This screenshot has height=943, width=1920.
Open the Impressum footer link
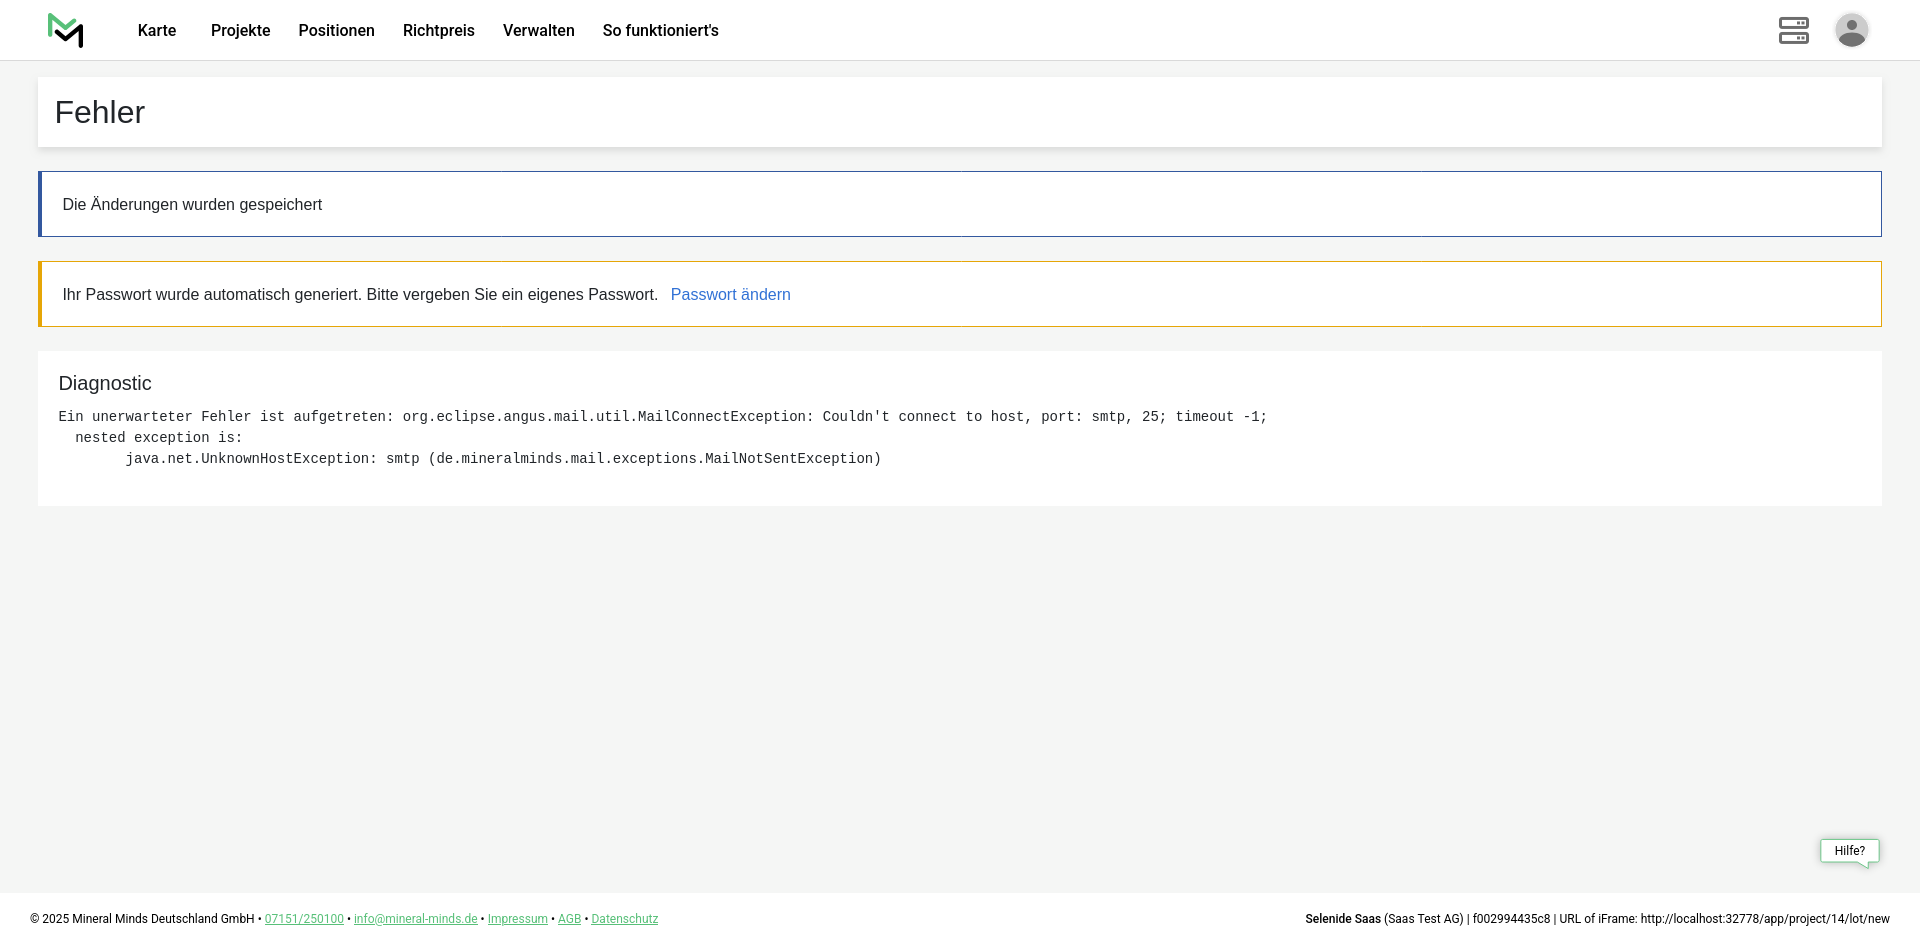(x=517, y=919)
